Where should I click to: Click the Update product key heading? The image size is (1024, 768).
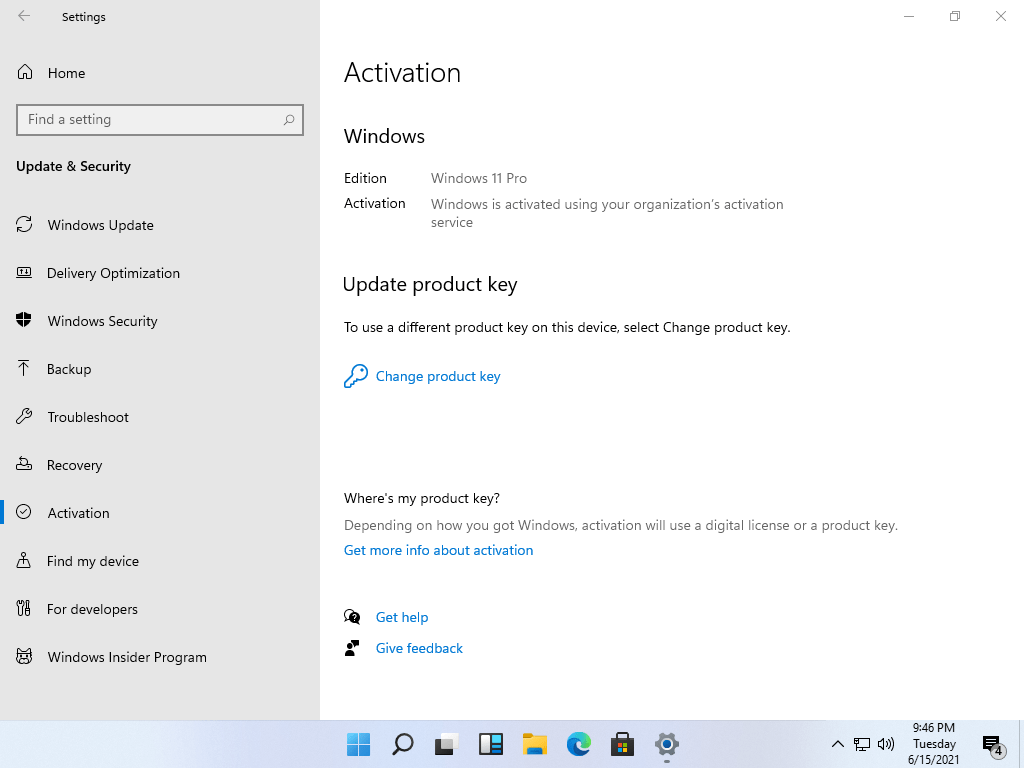[430, 285]
